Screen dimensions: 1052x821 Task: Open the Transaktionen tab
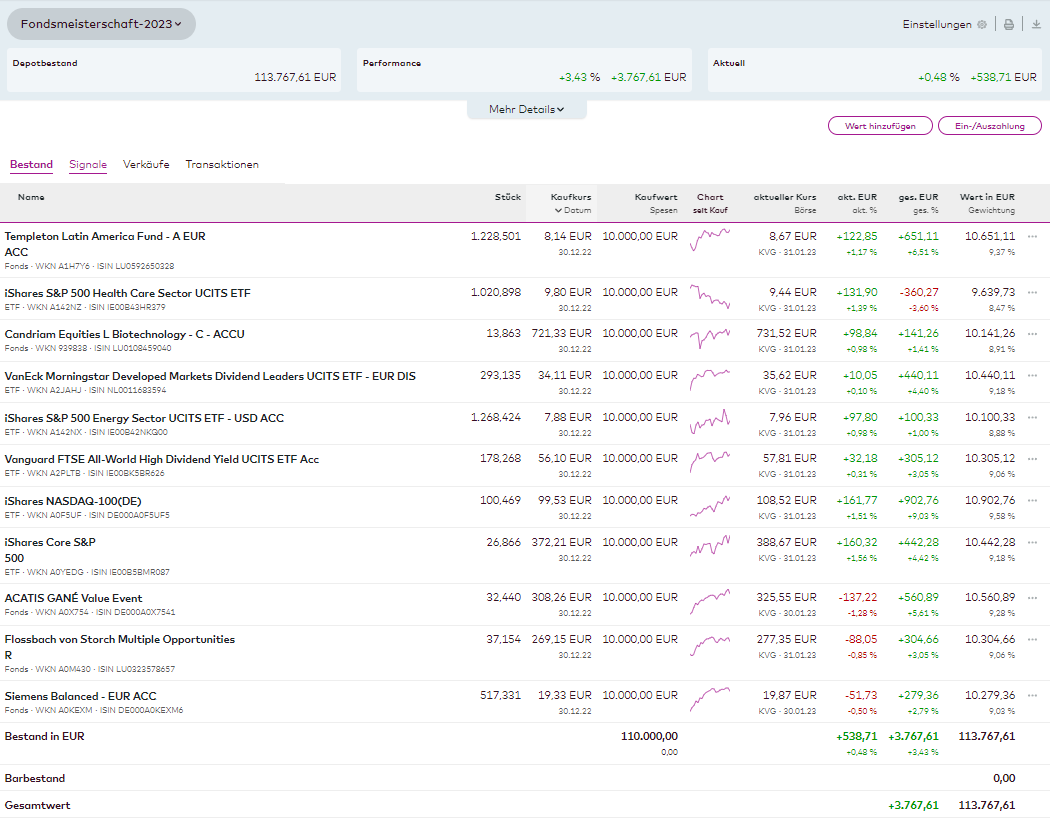pos(222,165)
